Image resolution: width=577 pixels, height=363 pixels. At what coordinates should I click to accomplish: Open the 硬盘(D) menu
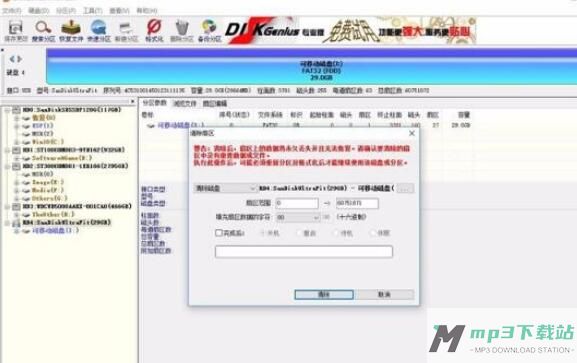pyautogui.click(x=39, y=11)
